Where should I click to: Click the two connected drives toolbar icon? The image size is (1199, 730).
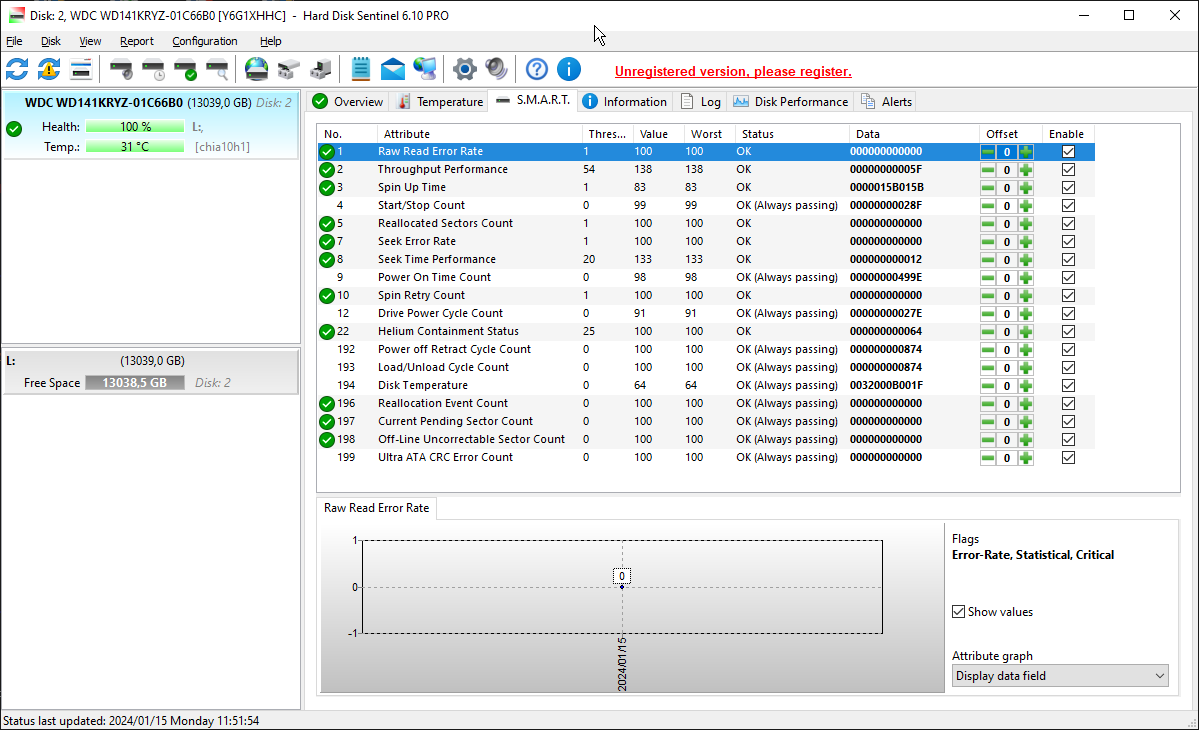coord(288,70)
